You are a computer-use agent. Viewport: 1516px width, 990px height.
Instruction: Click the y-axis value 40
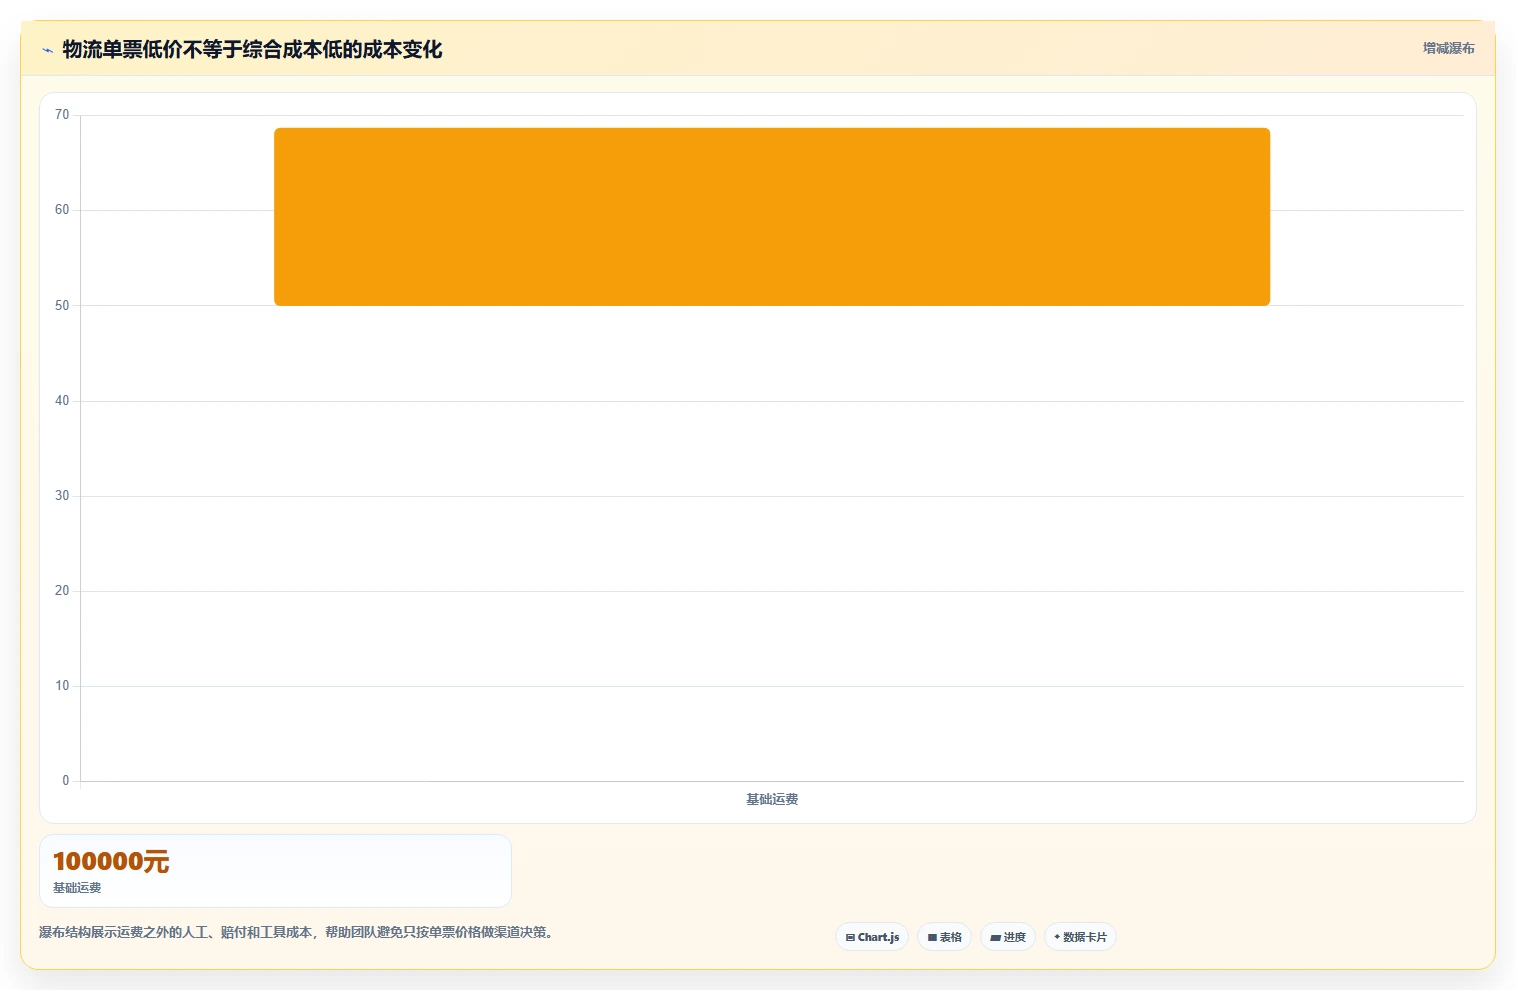coord(62,401)
